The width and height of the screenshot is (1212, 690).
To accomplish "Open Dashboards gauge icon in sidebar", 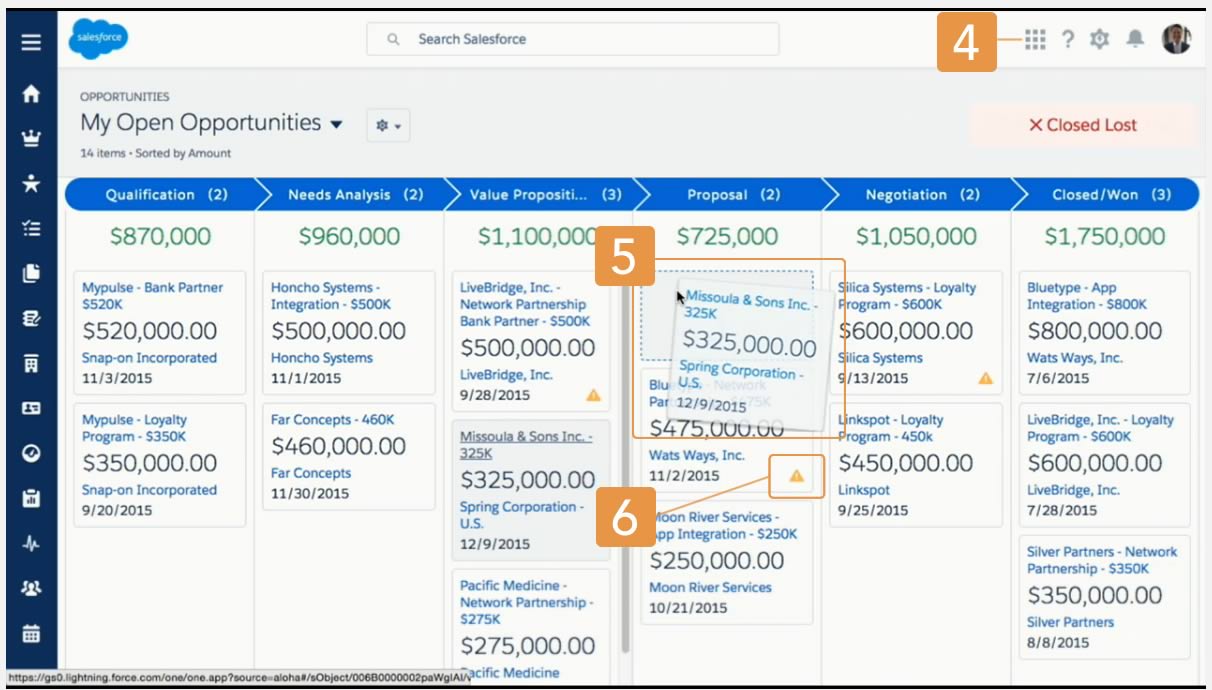I will (x=31, y=453).
